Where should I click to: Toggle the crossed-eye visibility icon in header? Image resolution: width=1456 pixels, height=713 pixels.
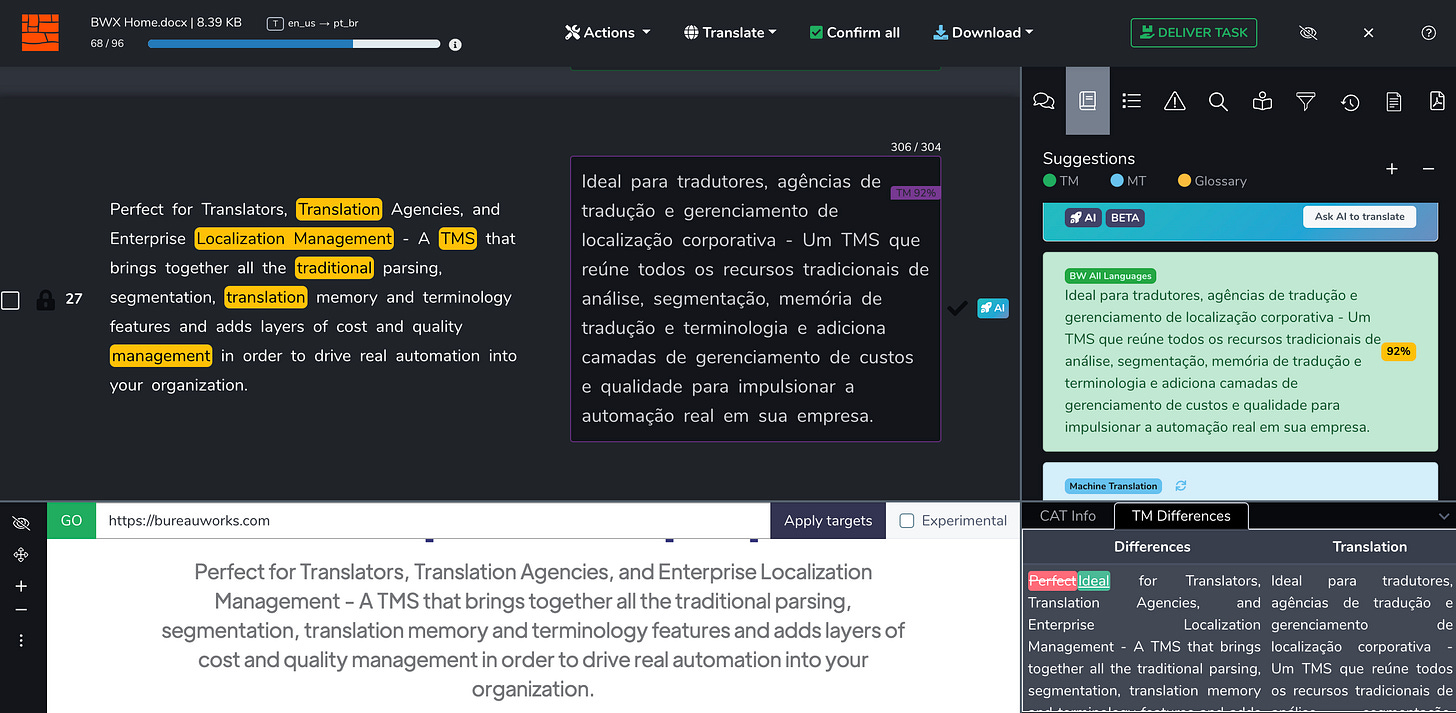click(x=1308, y=33)
